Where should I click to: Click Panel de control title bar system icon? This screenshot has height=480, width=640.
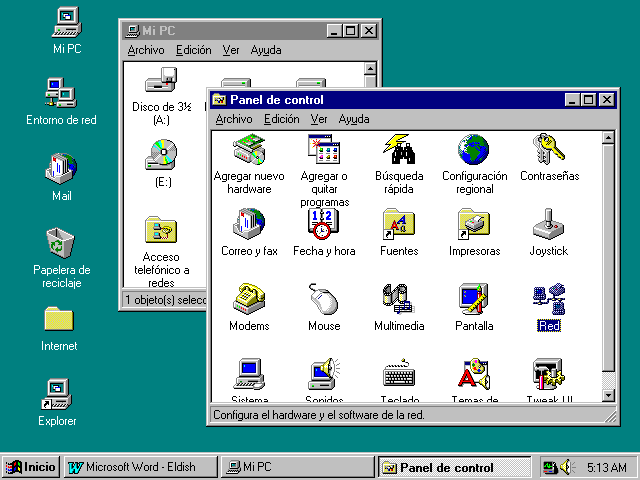pos(220,100)
